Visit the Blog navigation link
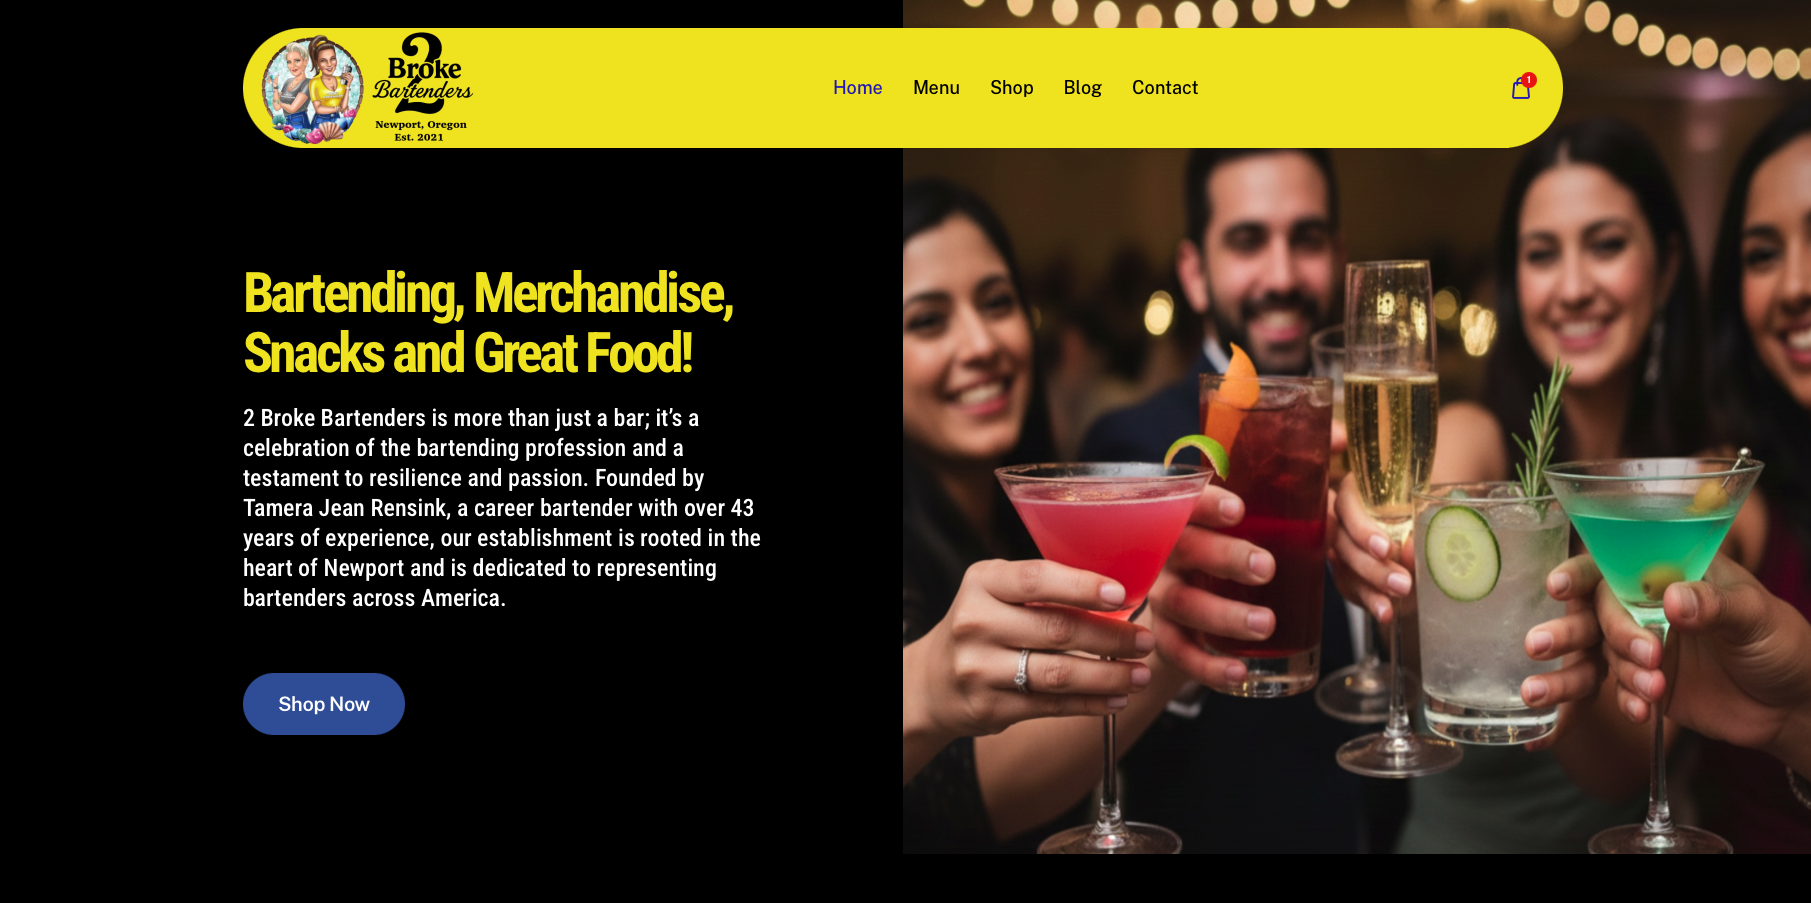 pyautogui.click(x=1082, y=88)
